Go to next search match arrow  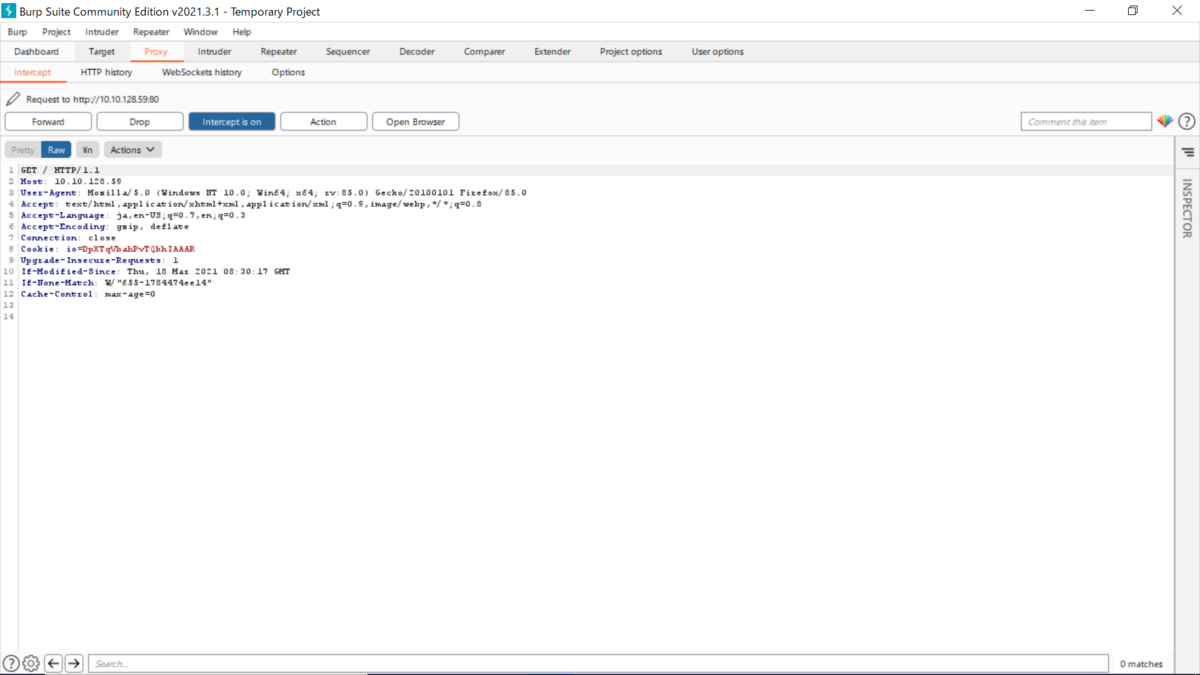pyautogui.click(x=74, y=663)
